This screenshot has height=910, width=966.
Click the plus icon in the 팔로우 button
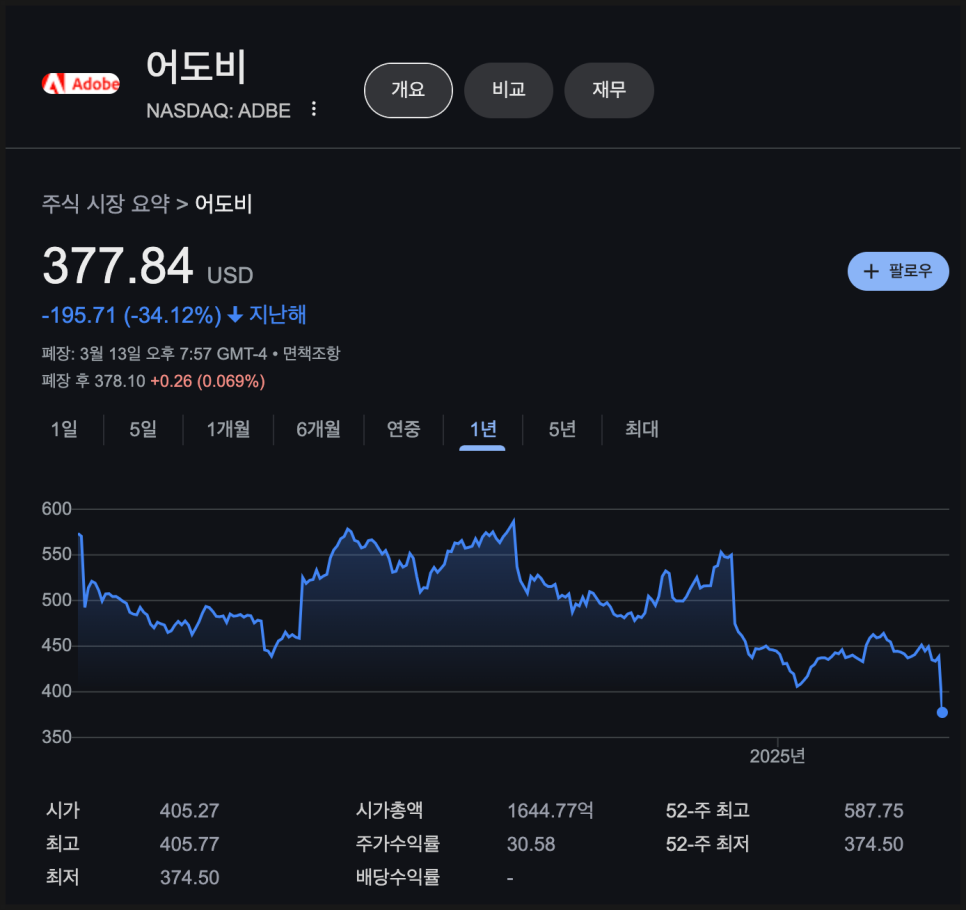pos(871,271)
